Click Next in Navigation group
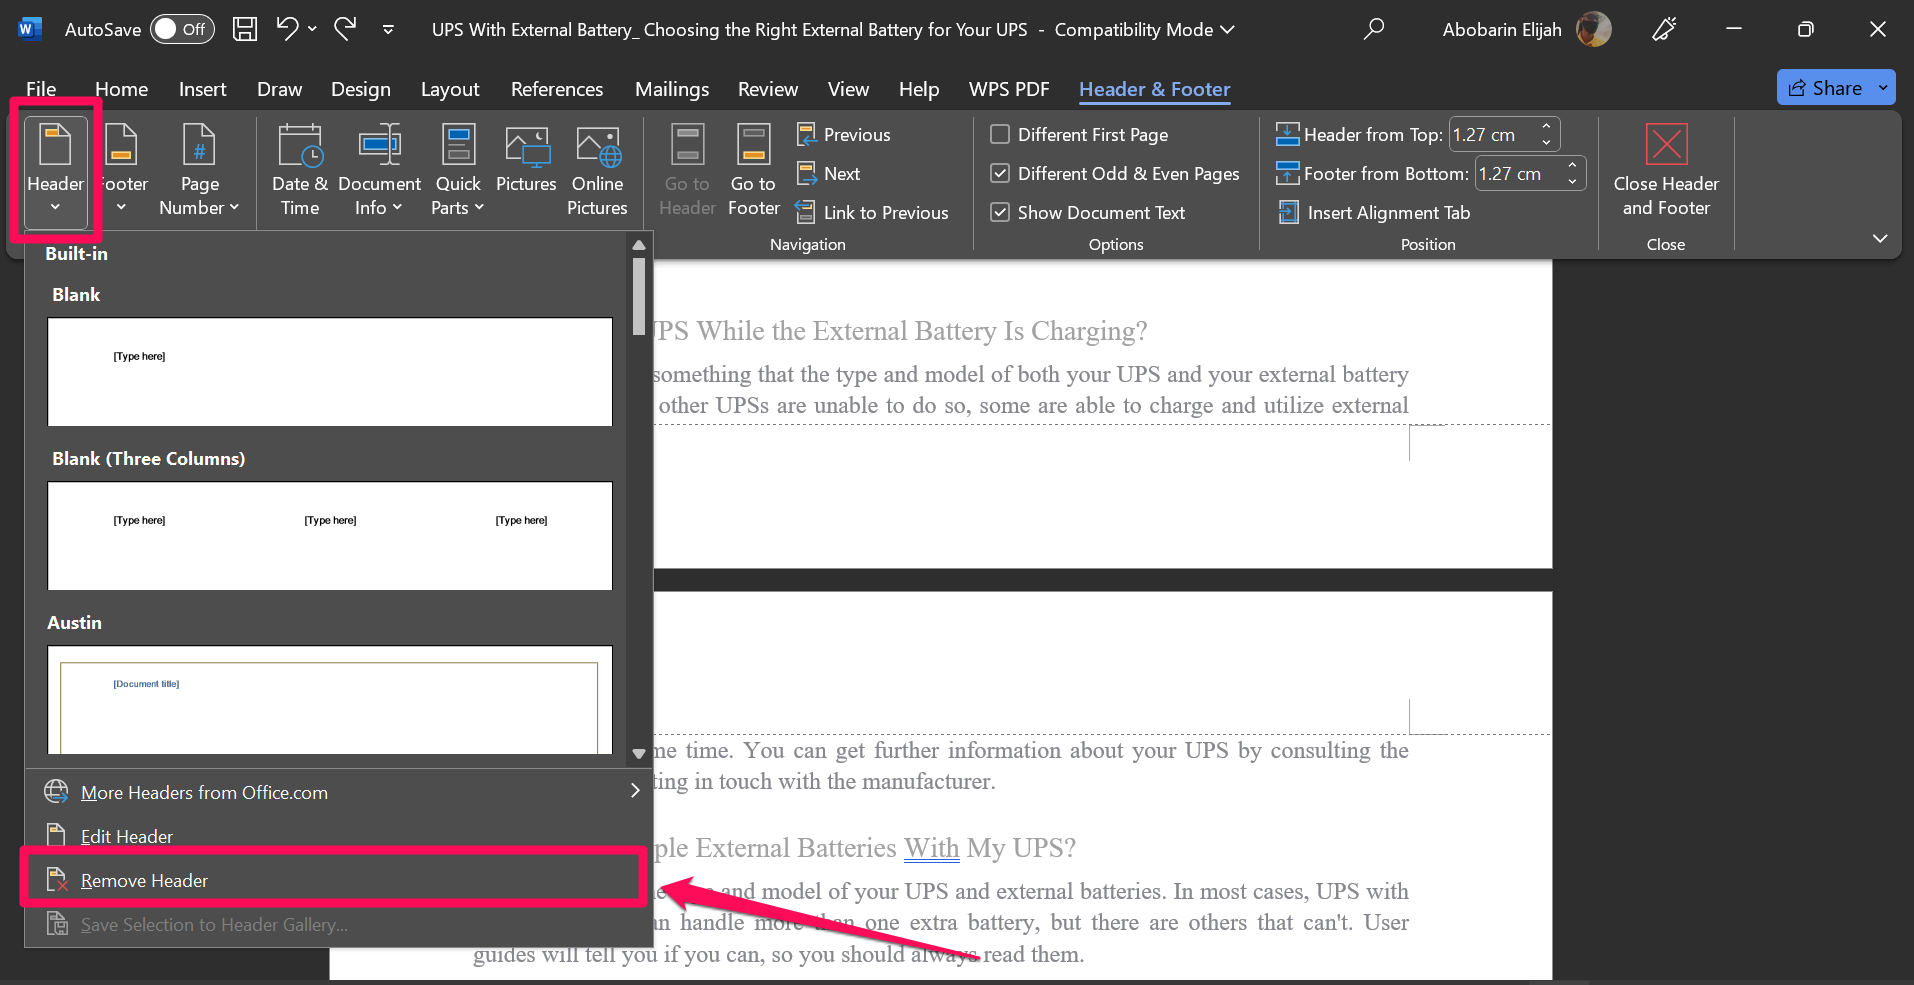The width and height of the screenshot is (1914, 985). [x=841, y=174]
